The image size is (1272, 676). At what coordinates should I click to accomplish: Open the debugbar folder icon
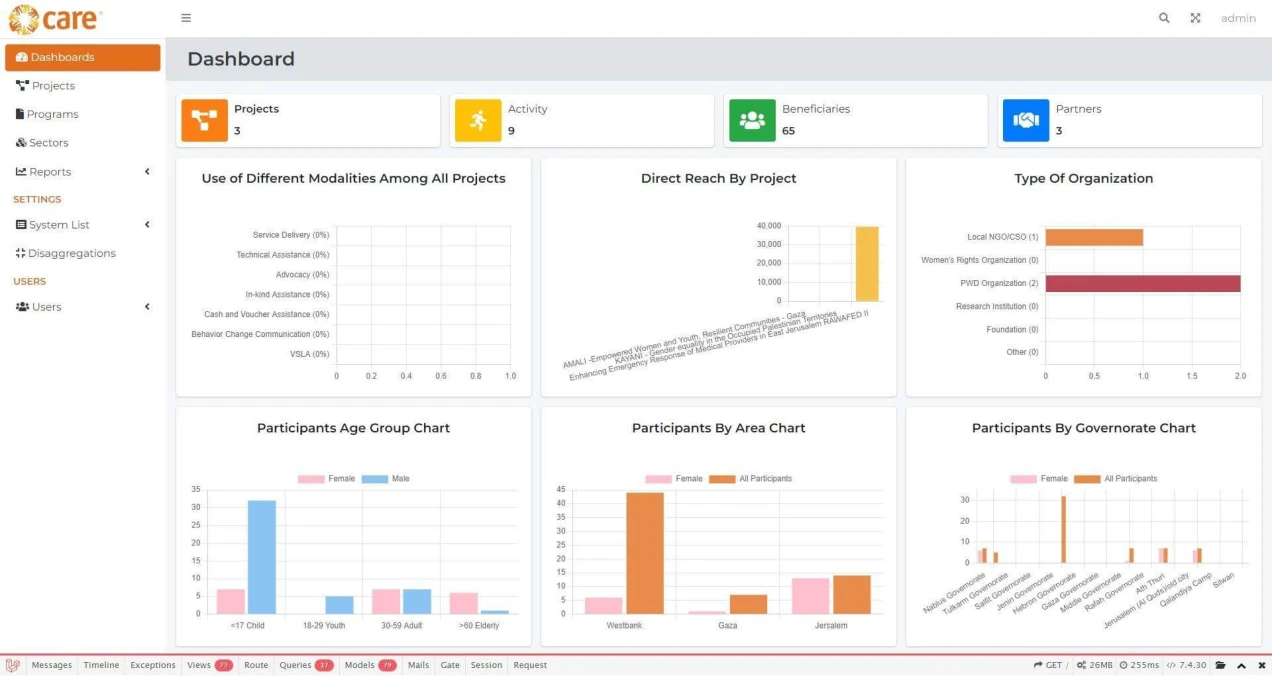click(x=1220, y=665)
